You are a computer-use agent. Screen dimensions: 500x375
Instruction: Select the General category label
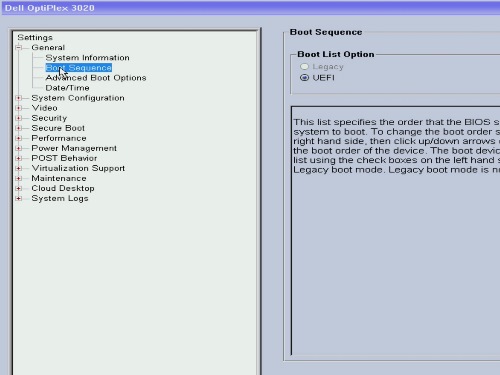click(48, 48)
